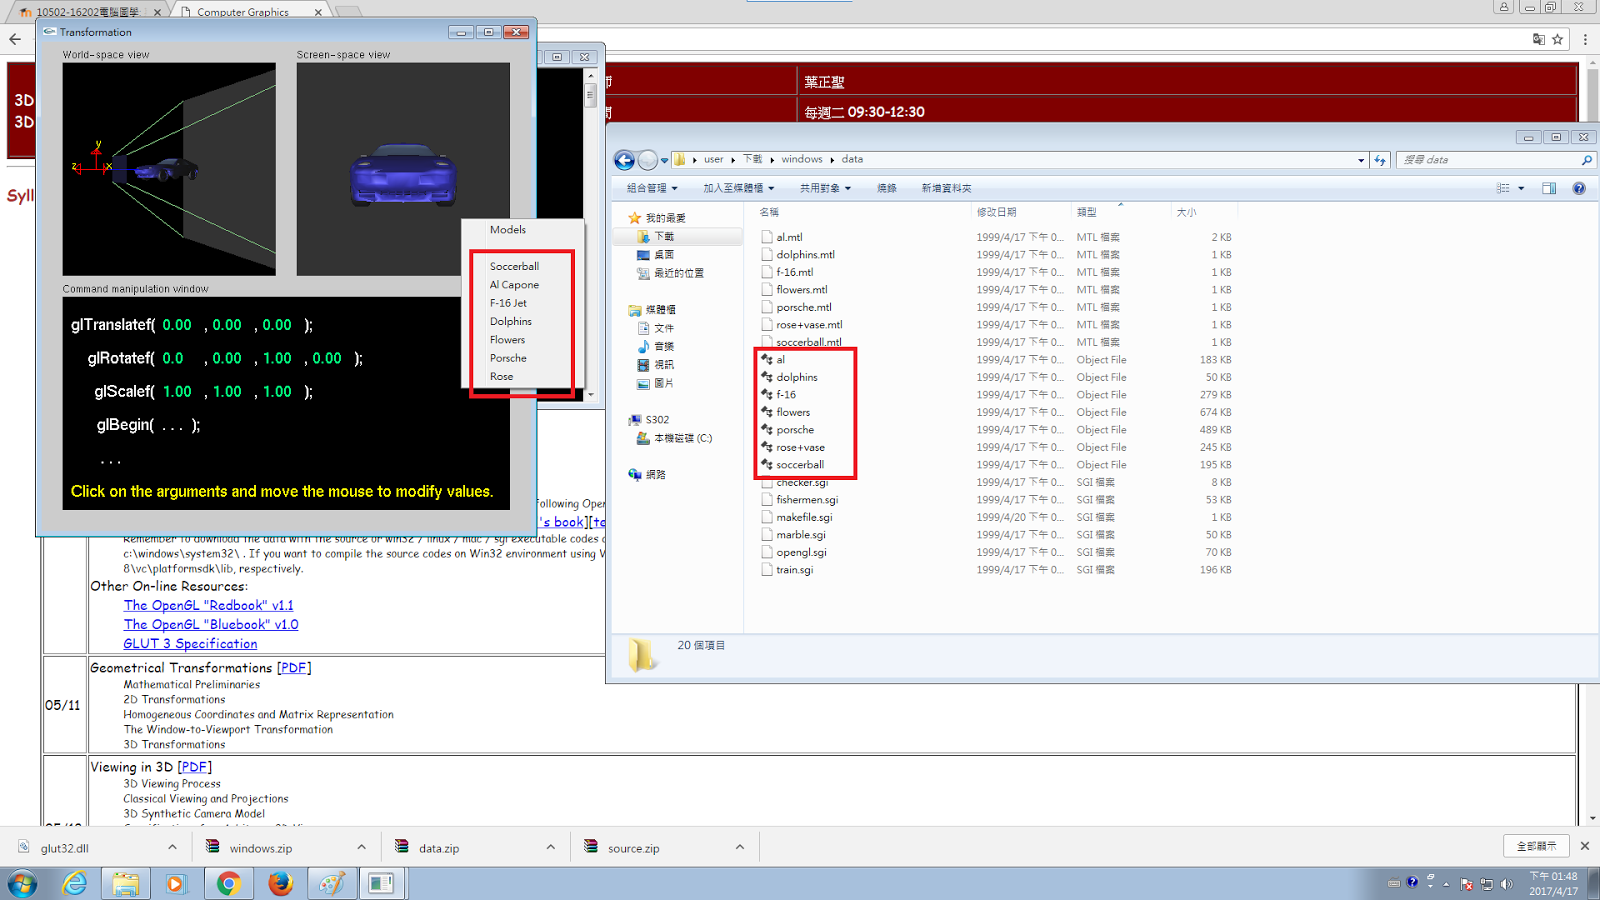Open the recent pages dropdown beside the forward arrow
The height and width of the screenshot is (900, 1600).
tap(665, 160)
